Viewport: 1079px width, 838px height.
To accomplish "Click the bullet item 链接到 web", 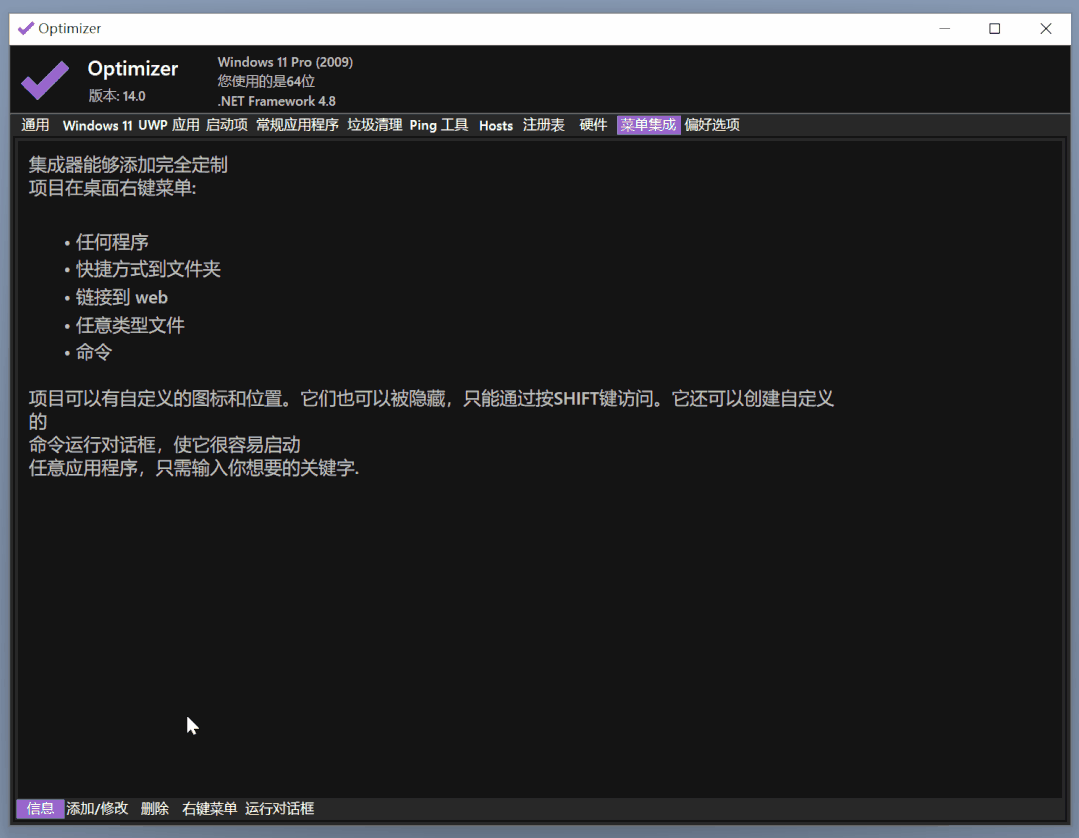I will pyautogui.click(x=122, y=297).
